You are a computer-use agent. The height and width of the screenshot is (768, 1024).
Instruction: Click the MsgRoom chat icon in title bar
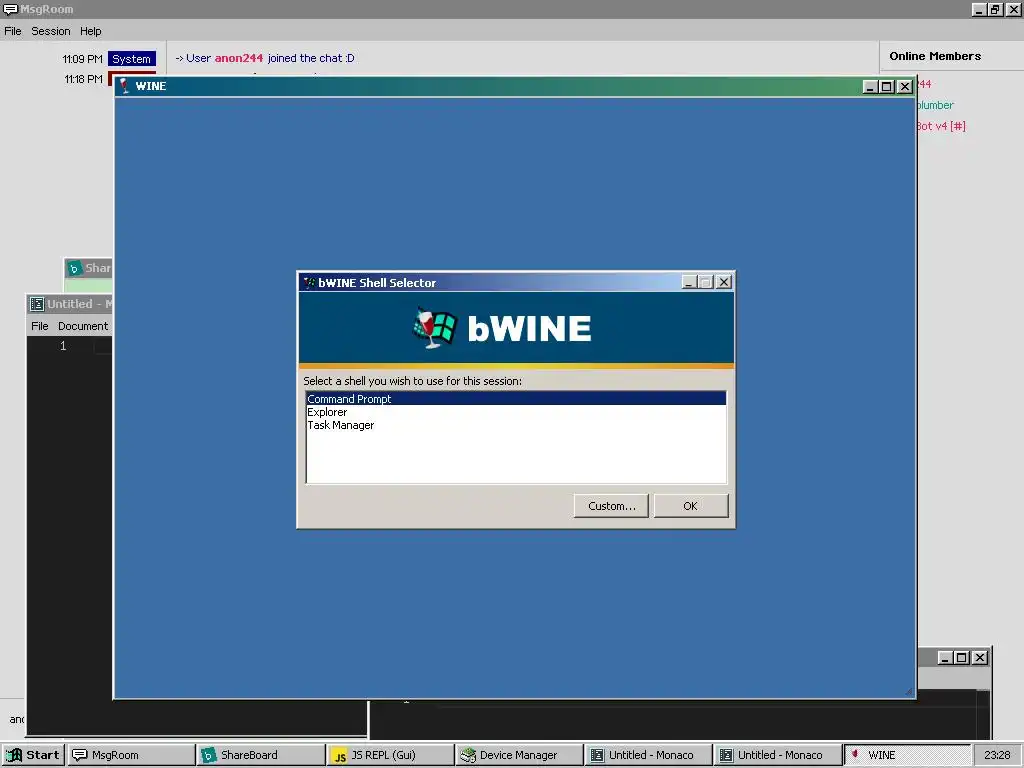(x=10, y=9)
